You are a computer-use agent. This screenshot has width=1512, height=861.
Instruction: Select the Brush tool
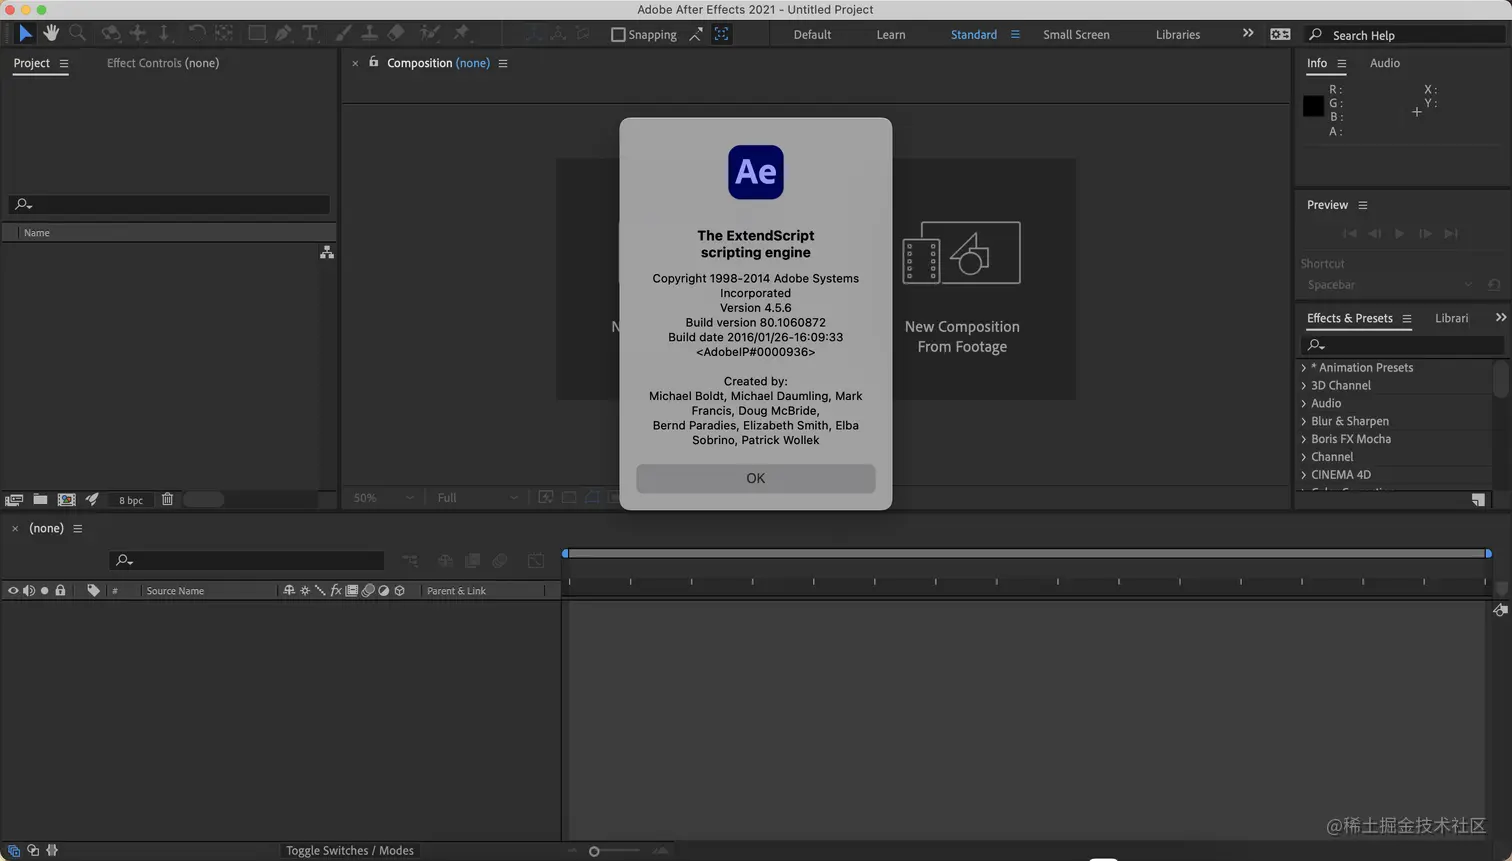pos(343,34)
